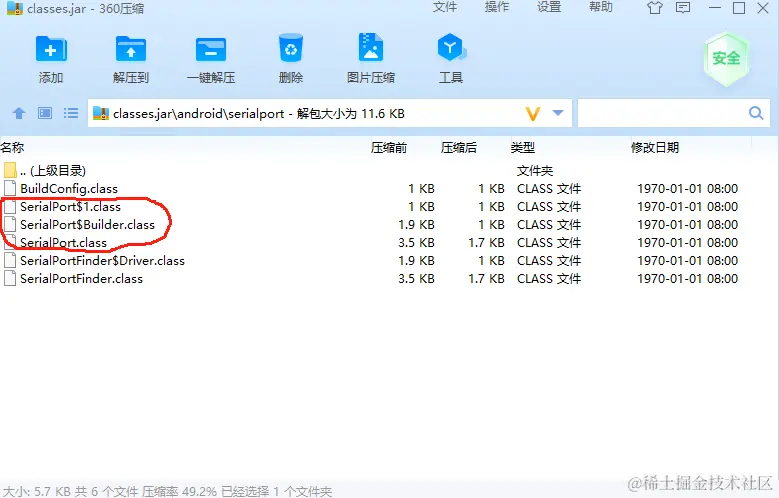Image resolution: width=779 pixels, height=498 pixels.
Task: Go up one directory with the arrow
Action: [19, 113]
